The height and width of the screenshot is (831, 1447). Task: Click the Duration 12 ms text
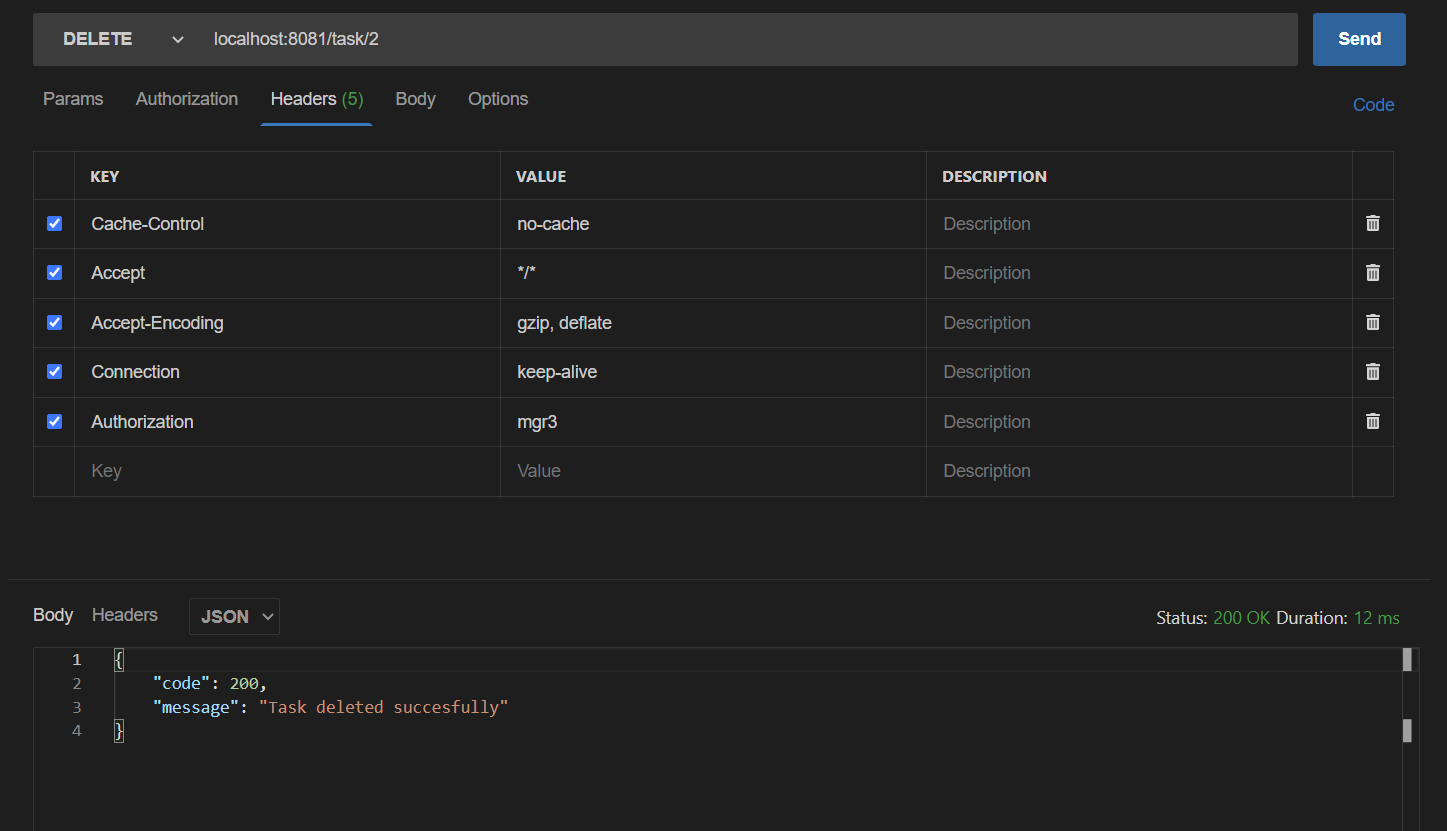pyautogui.click(x=1338, y=618)
